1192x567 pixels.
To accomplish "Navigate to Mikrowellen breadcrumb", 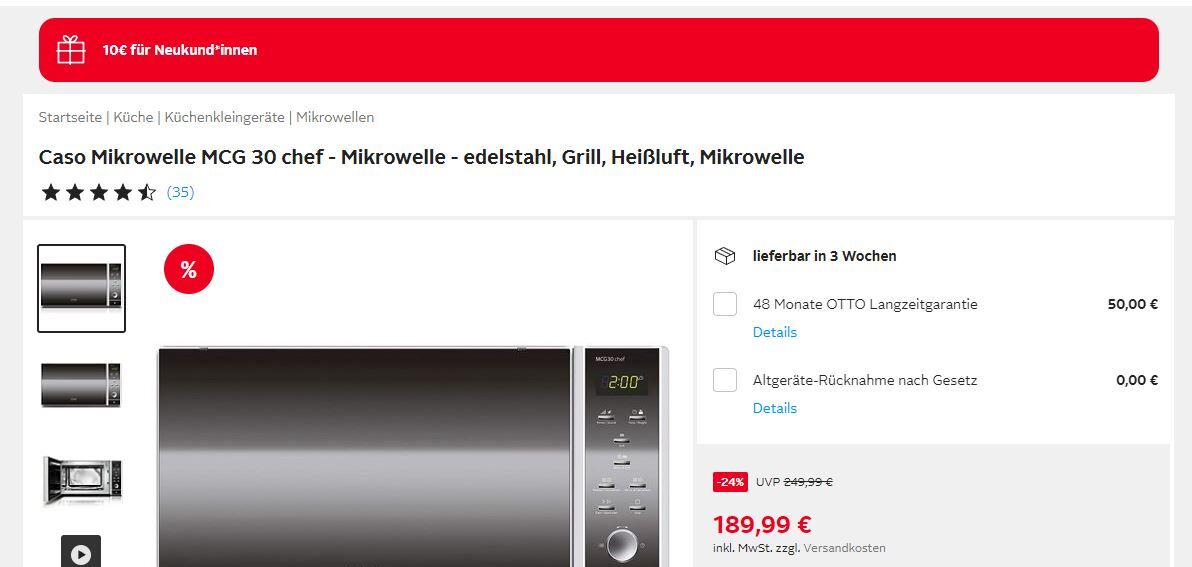I will click(335, 117).
